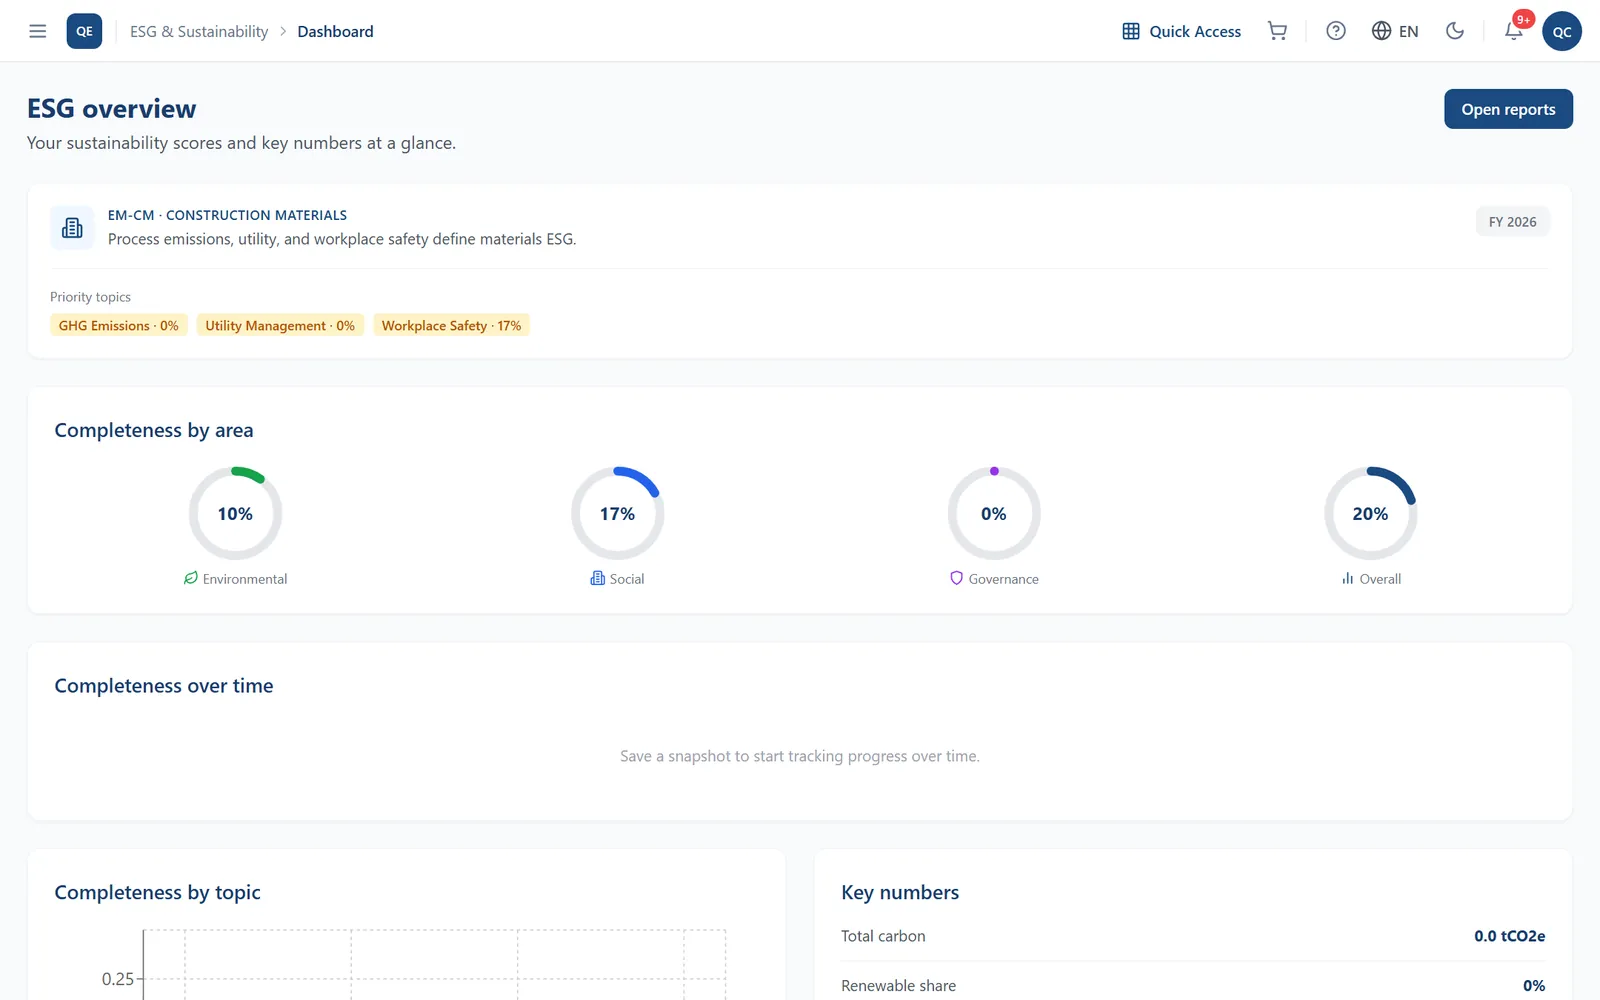Click the Priority topics label
The height and width of the screenshot is (1000, 1600).
click(90, 297)
